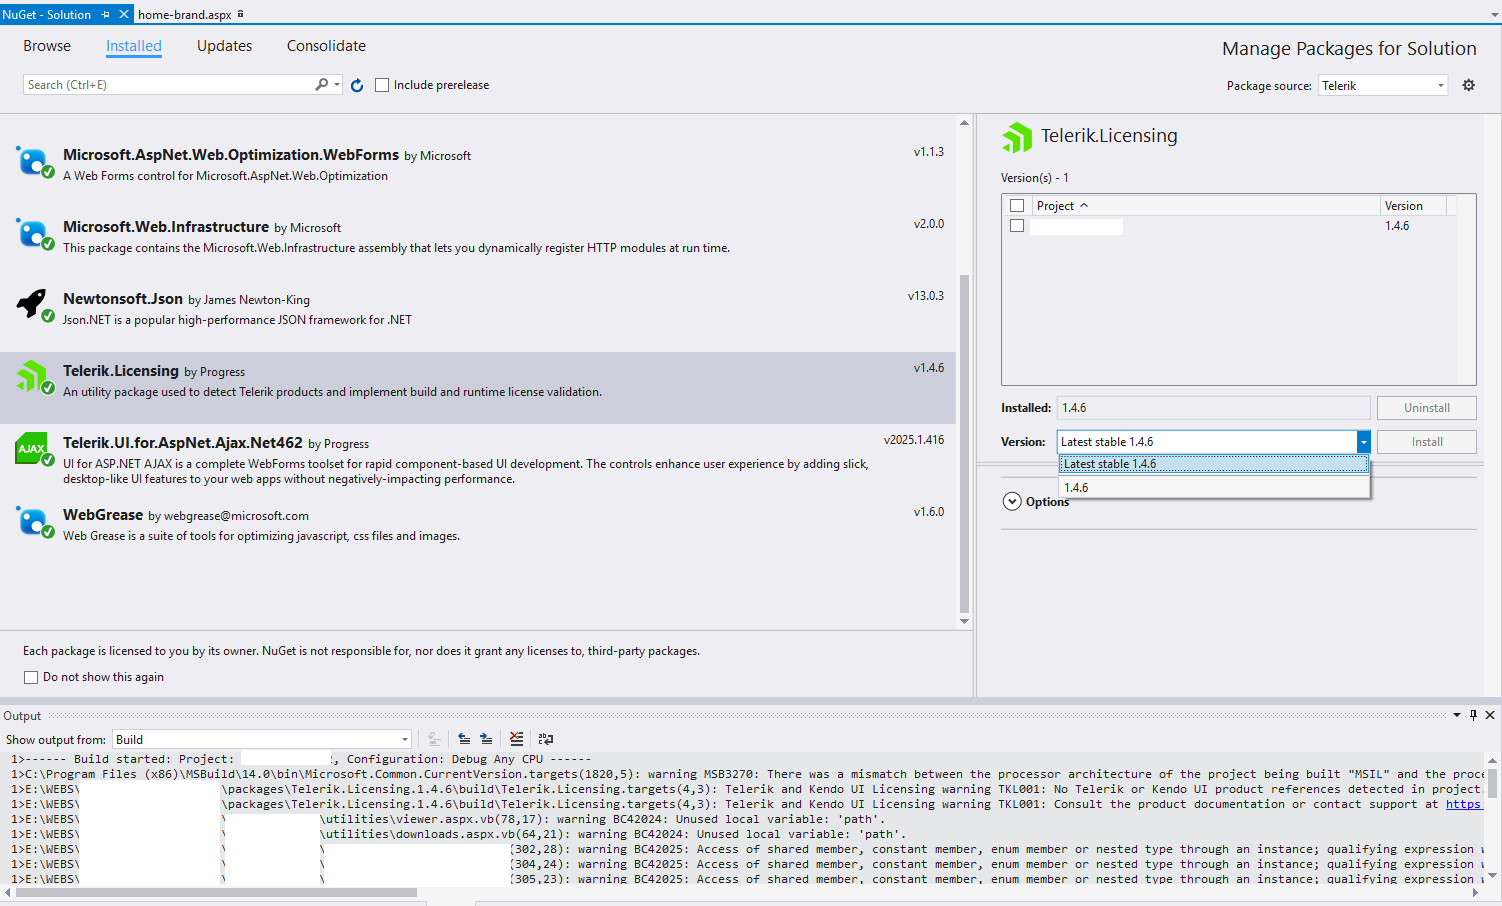Tick the select-all Project header checkbox
This screenshot has width=1502, height=906.
tap(1017, 206)
